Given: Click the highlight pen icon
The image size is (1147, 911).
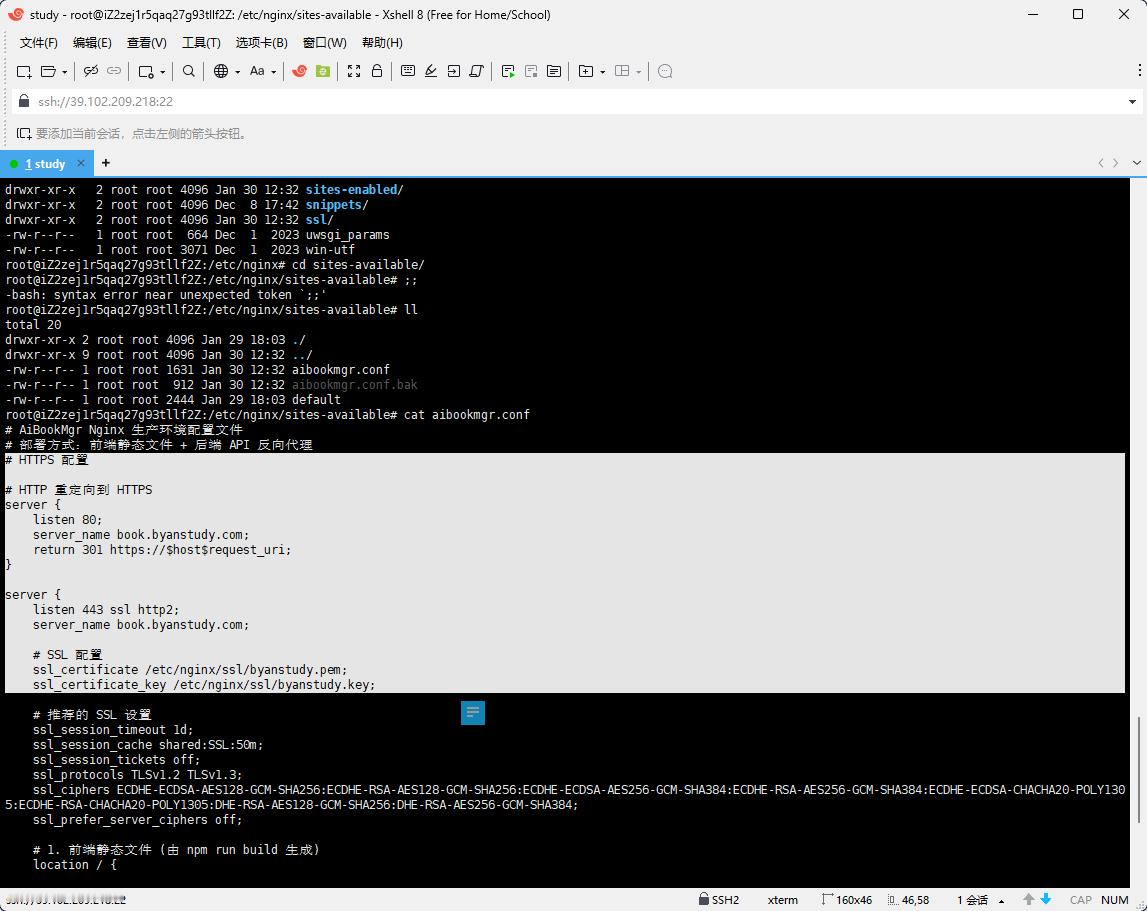Looking at the screenshot, I should point(431,71).
